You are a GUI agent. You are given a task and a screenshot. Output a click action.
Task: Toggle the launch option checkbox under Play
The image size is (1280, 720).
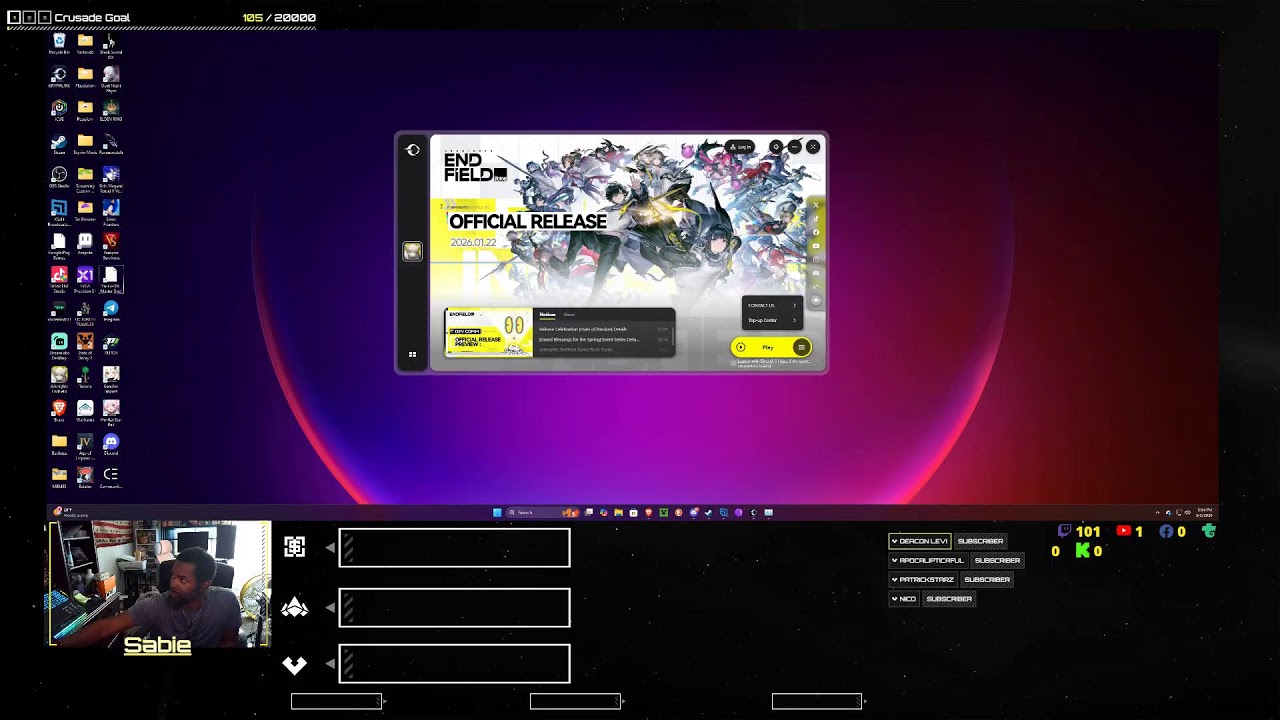pyautogui.click(x=733, y=362)
